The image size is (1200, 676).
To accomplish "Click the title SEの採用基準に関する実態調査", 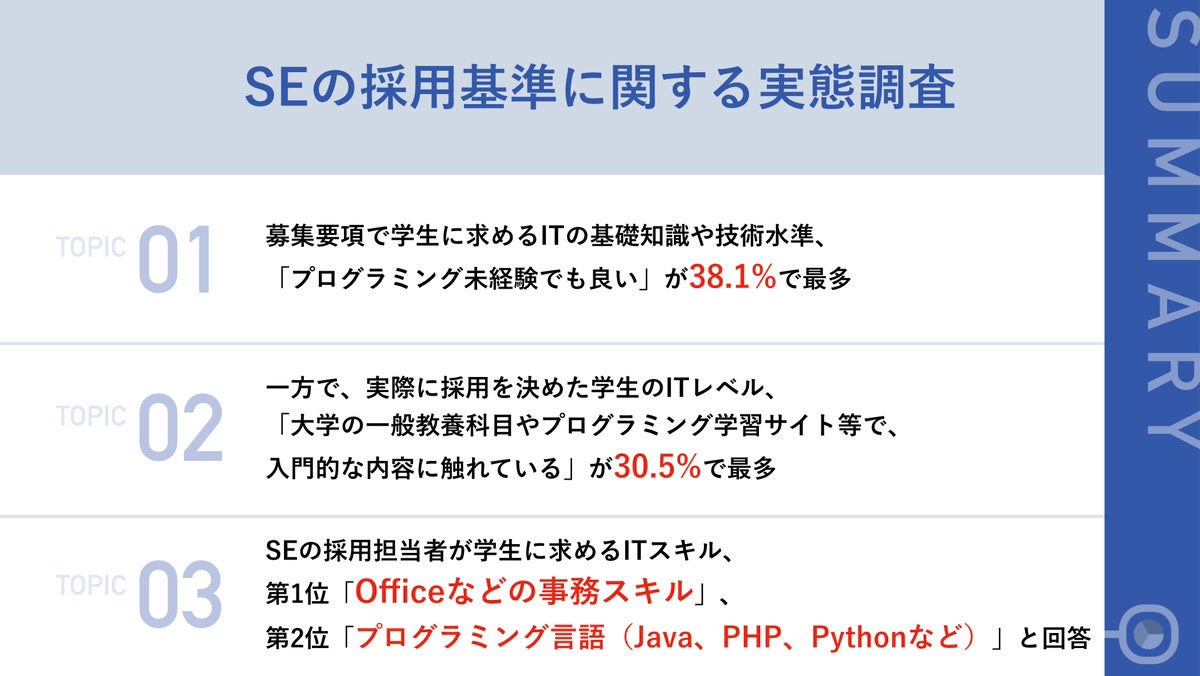I will coord(599,89).
